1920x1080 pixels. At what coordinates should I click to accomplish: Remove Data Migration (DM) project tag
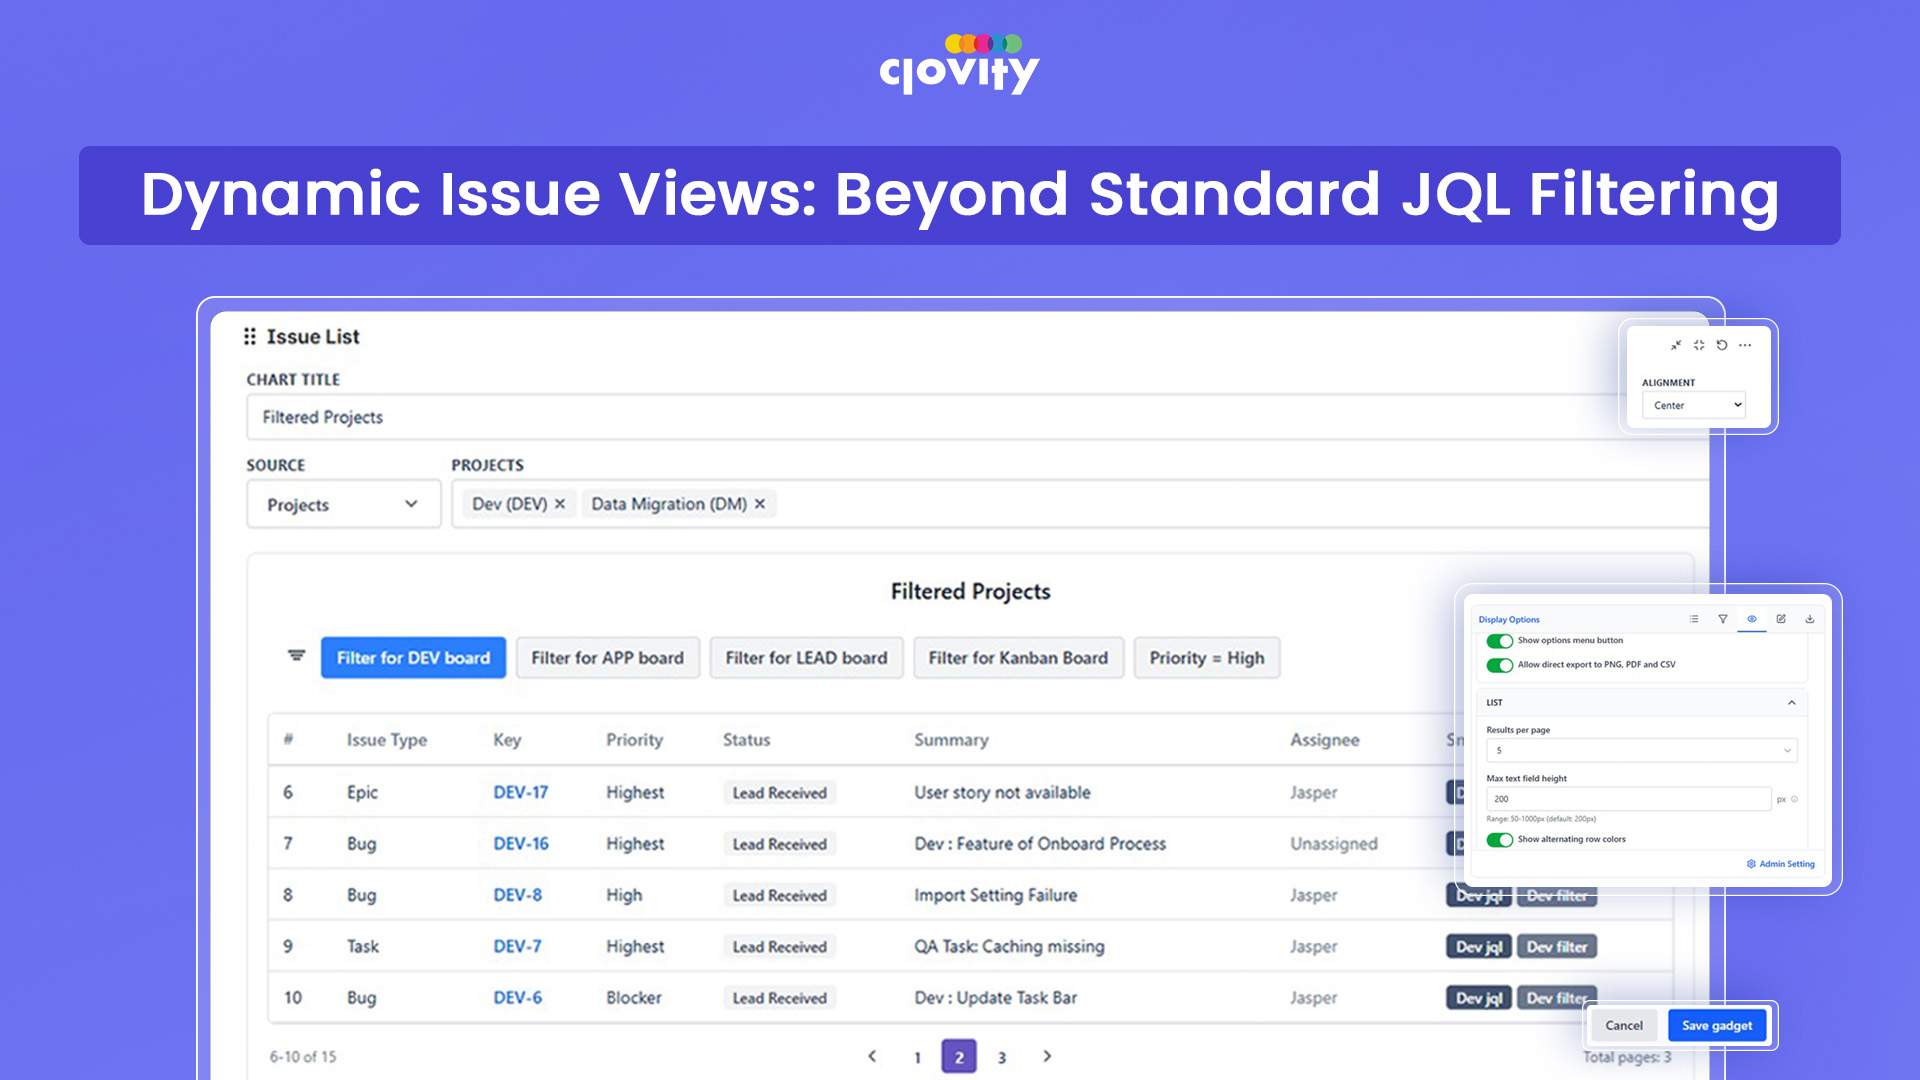click(x=760, y=504)
